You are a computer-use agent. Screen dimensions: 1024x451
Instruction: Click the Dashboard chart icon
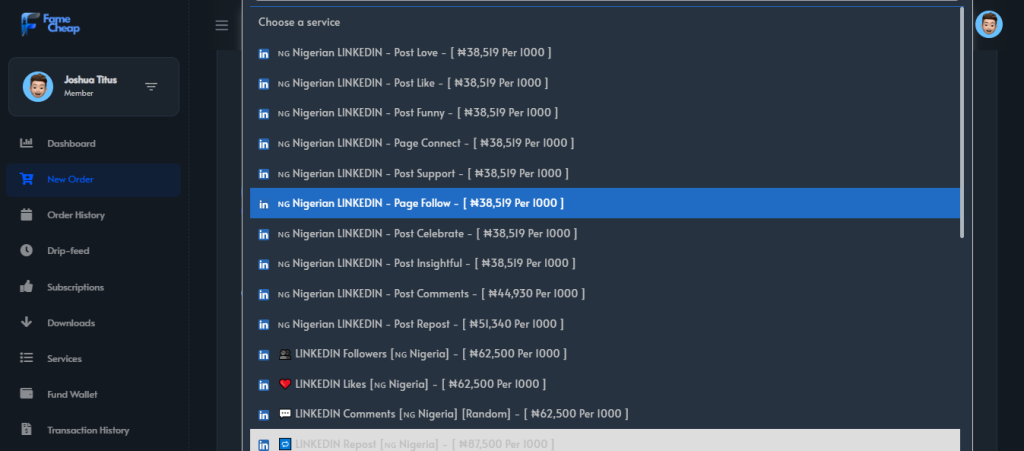pos(26,143)
